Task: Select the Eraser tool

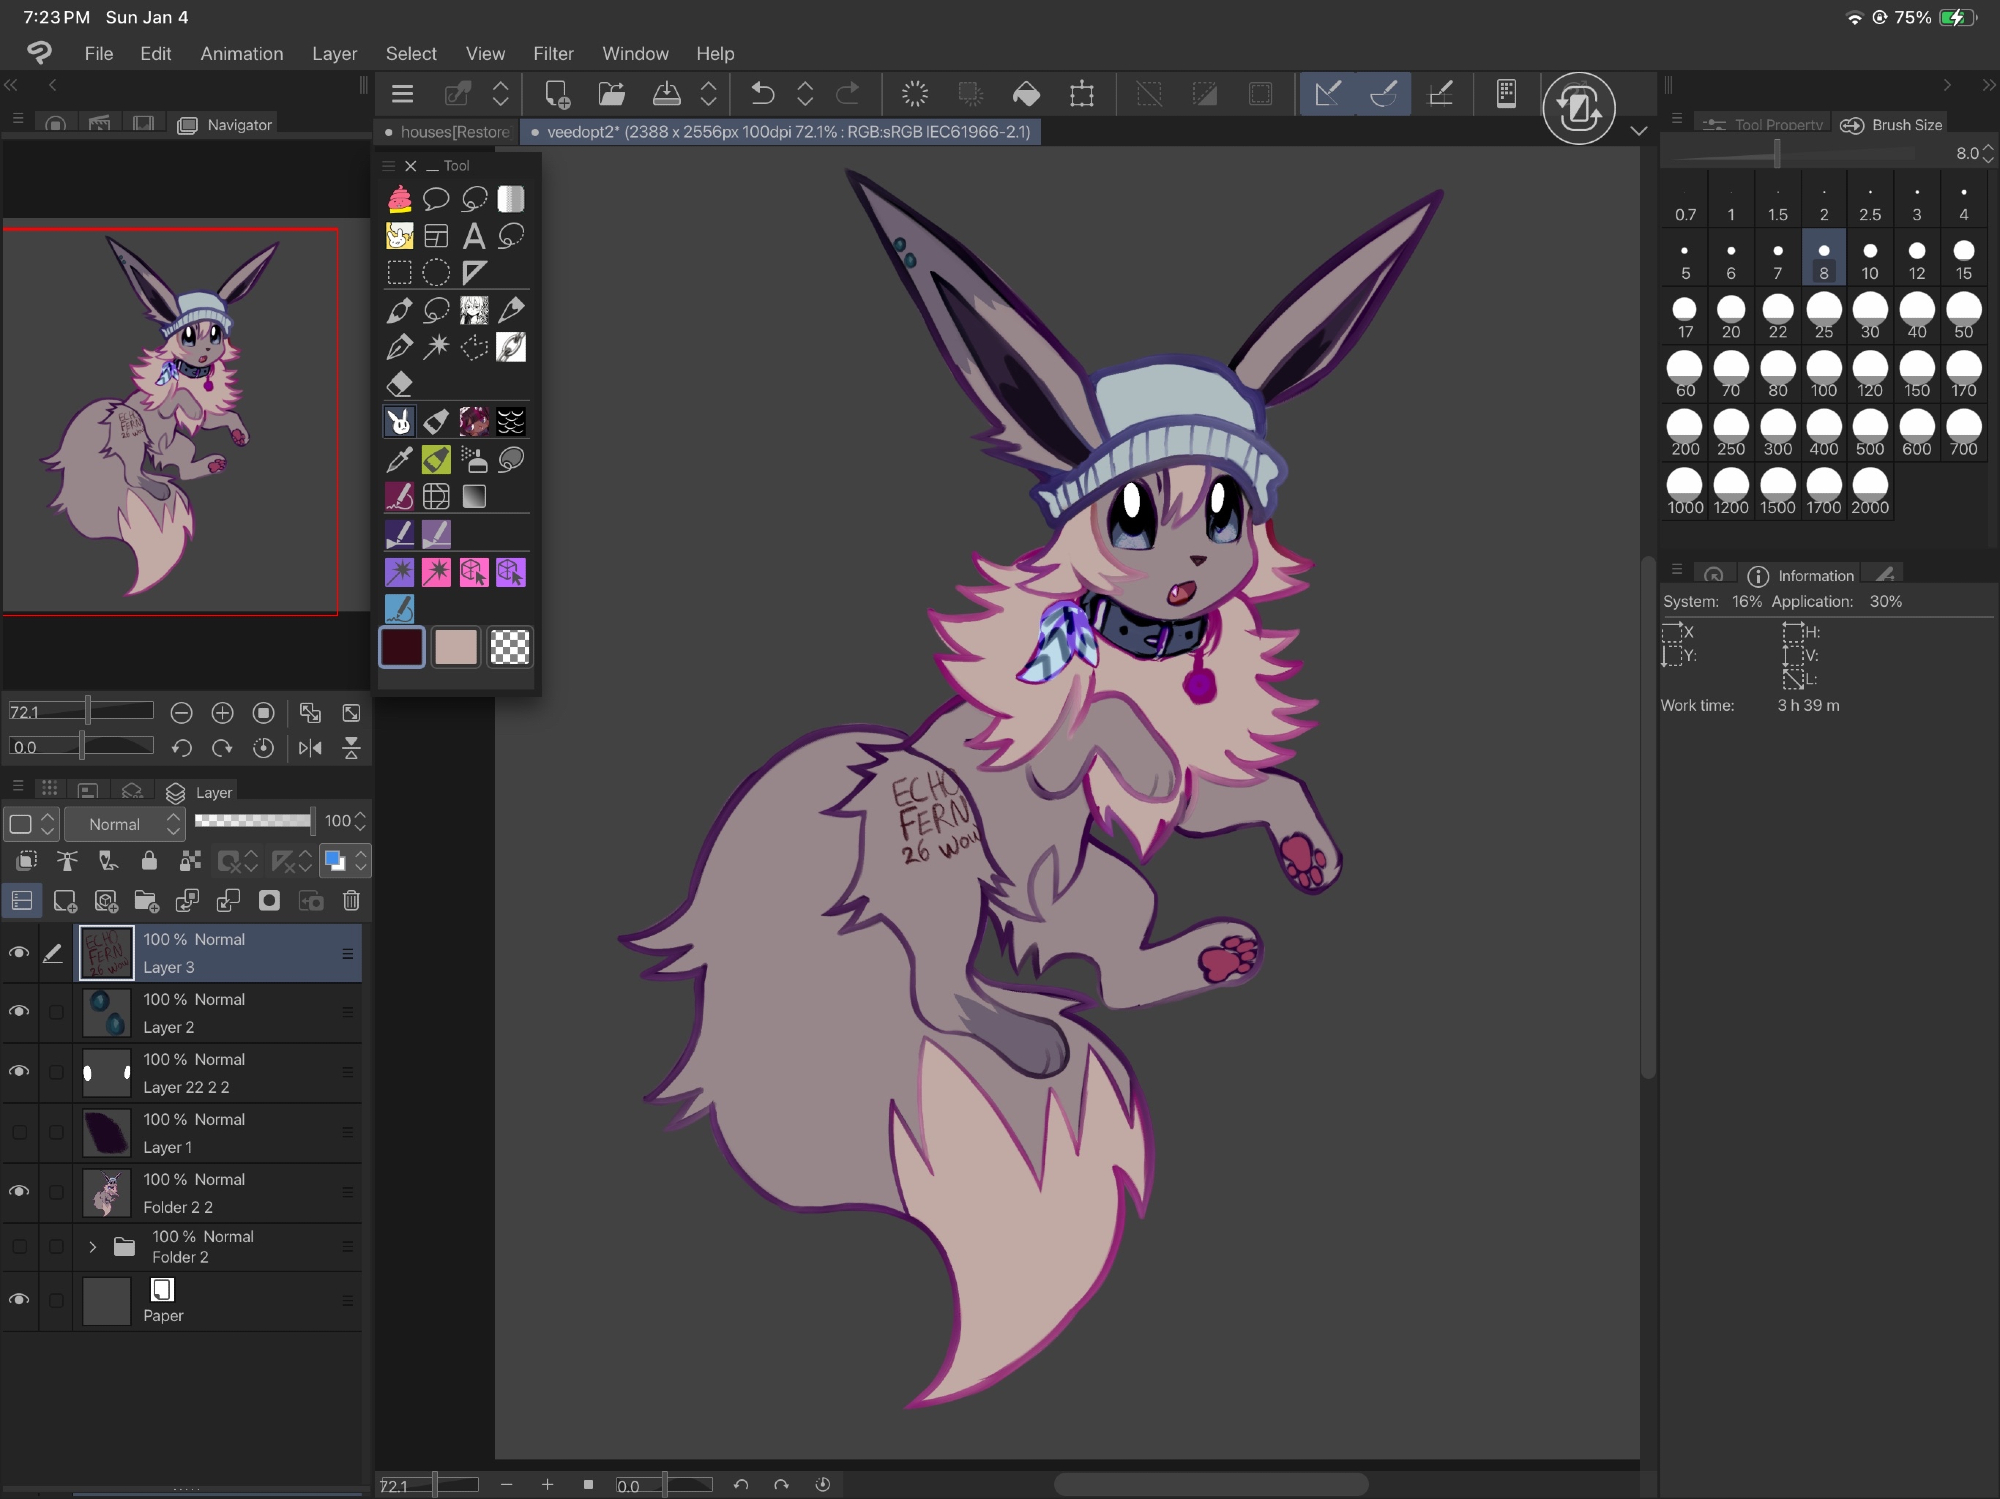Action: point(399,384)
